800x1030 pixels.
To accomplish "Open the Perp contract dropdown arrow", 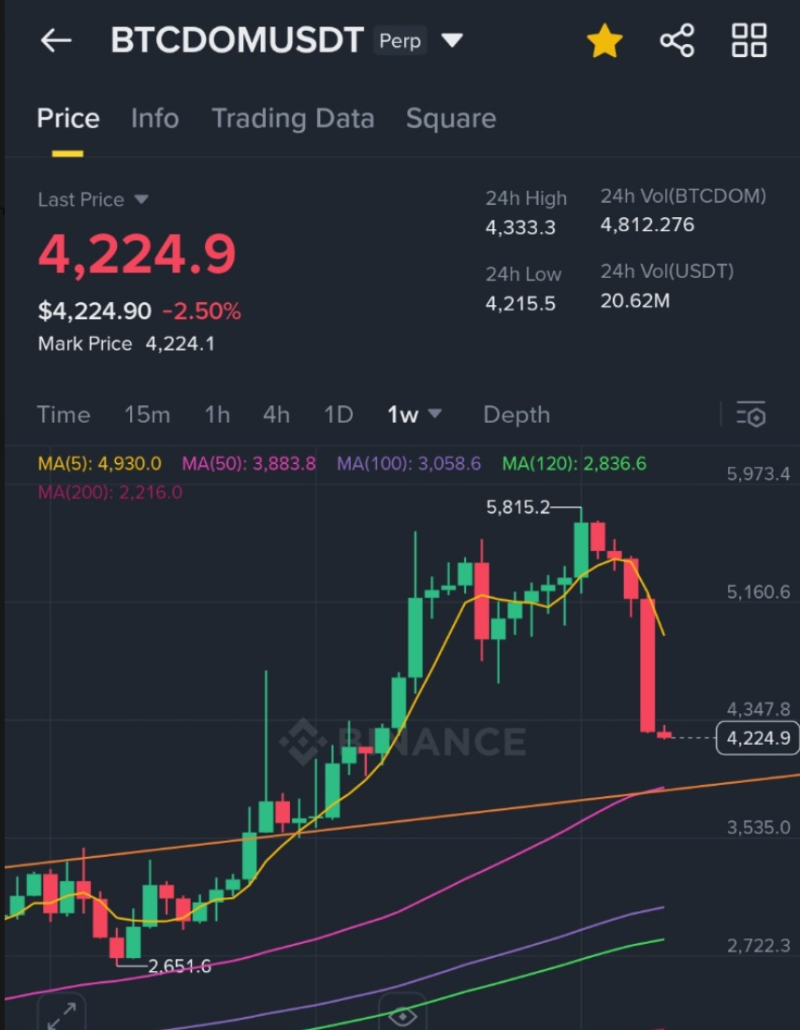I will coord(452,40).
